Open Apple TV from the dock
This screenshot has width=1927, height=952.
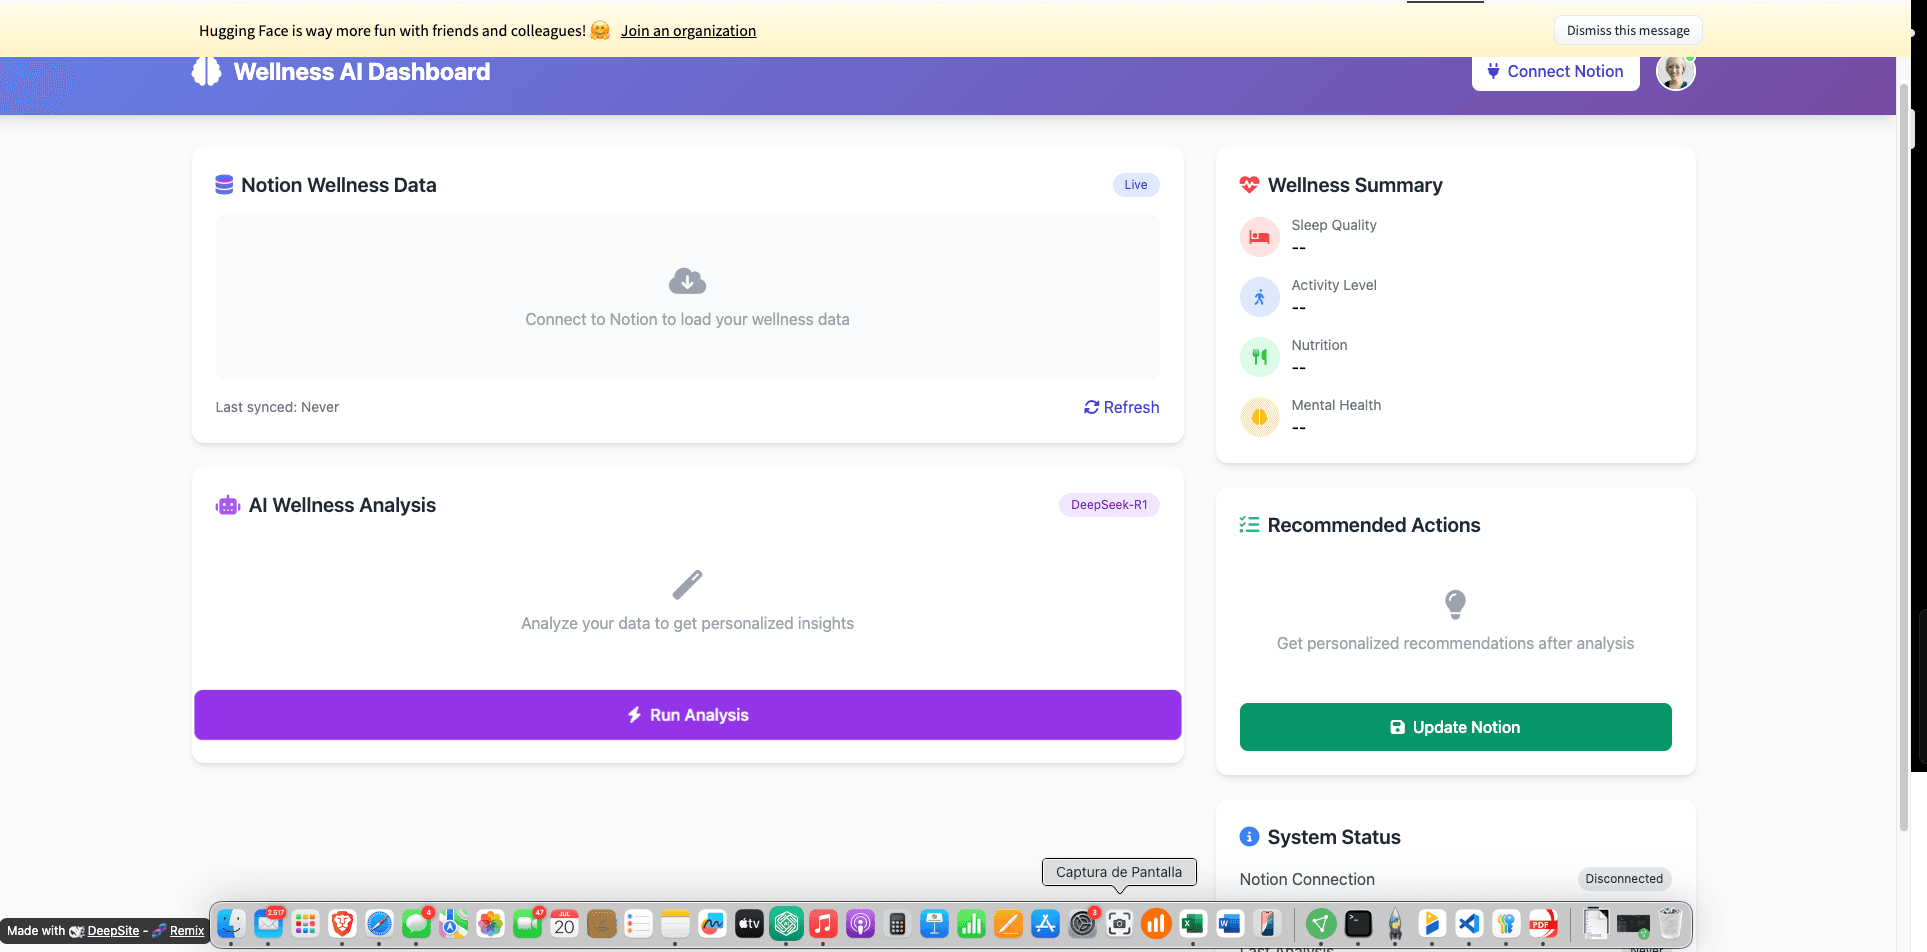tap(749, 924)
